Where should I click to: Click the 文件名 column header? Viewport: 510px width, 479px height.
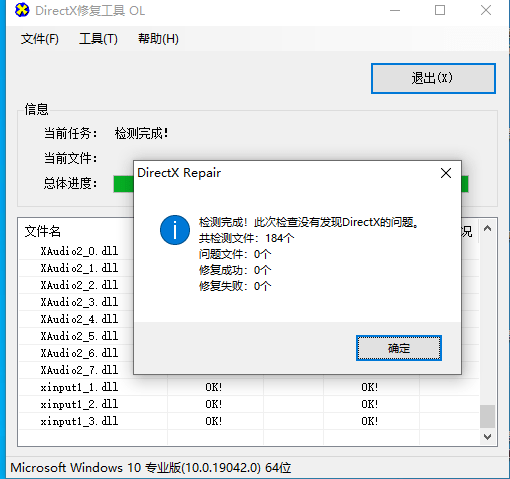click(43, 231)
